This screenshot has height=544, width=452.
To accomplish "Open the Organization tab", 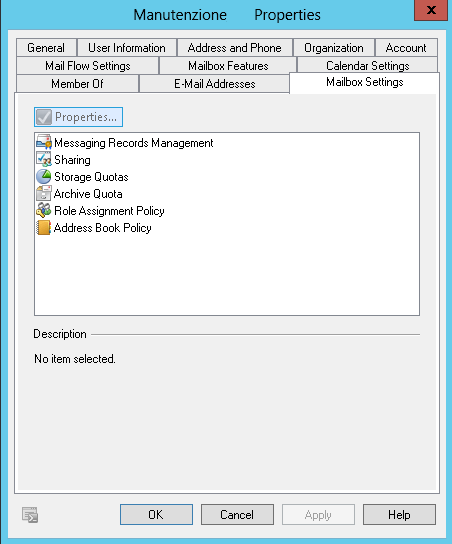I will click(x=334, y=48).
